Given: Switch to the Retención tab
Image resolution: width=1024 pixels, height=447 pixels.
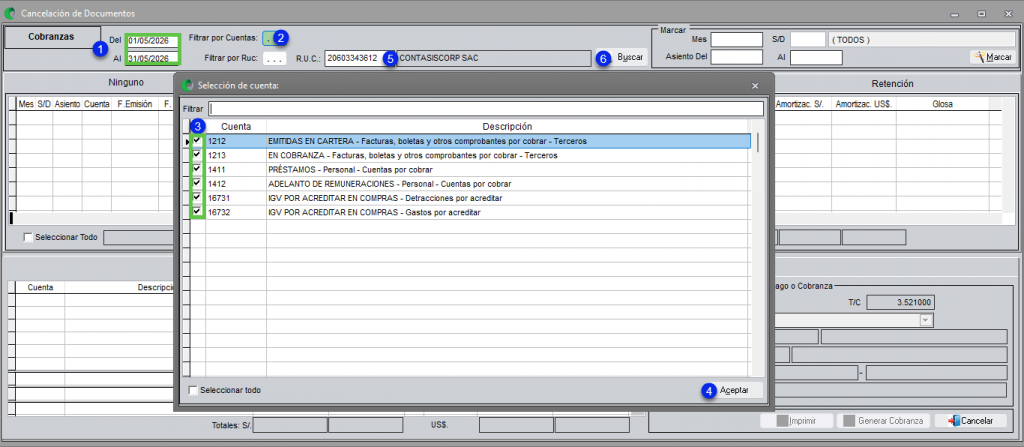Looking at the screenshot, I should pyautogui.click(x=892, y=84).
